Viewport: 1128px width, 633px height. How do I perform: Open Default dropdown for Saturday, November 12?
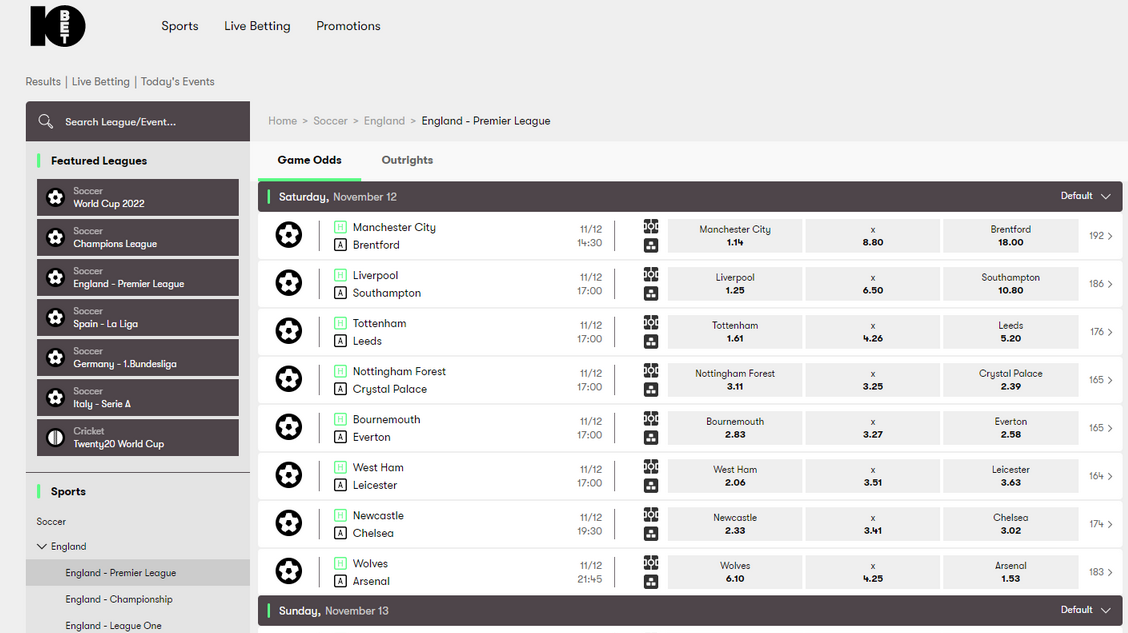[1086, 196]
